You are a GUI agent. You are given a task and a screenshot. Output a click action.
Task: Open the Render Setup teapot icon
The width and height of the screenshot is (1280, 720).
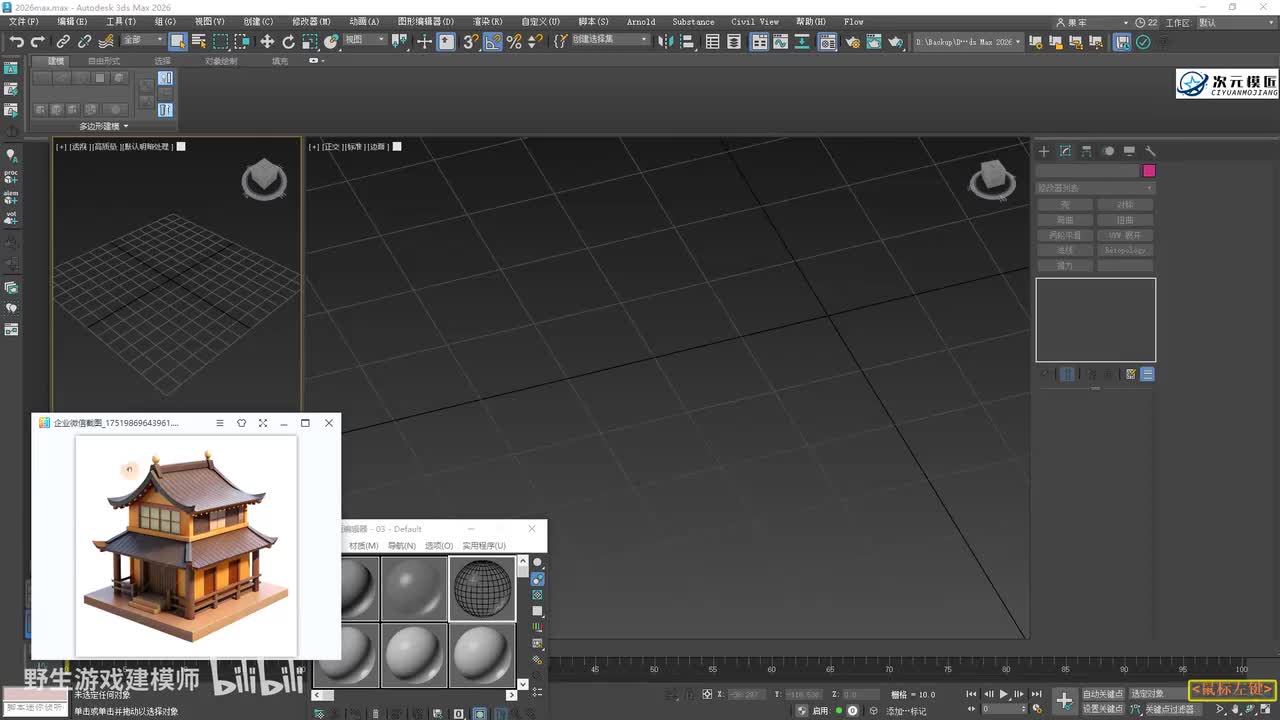(x=852, y=41)
